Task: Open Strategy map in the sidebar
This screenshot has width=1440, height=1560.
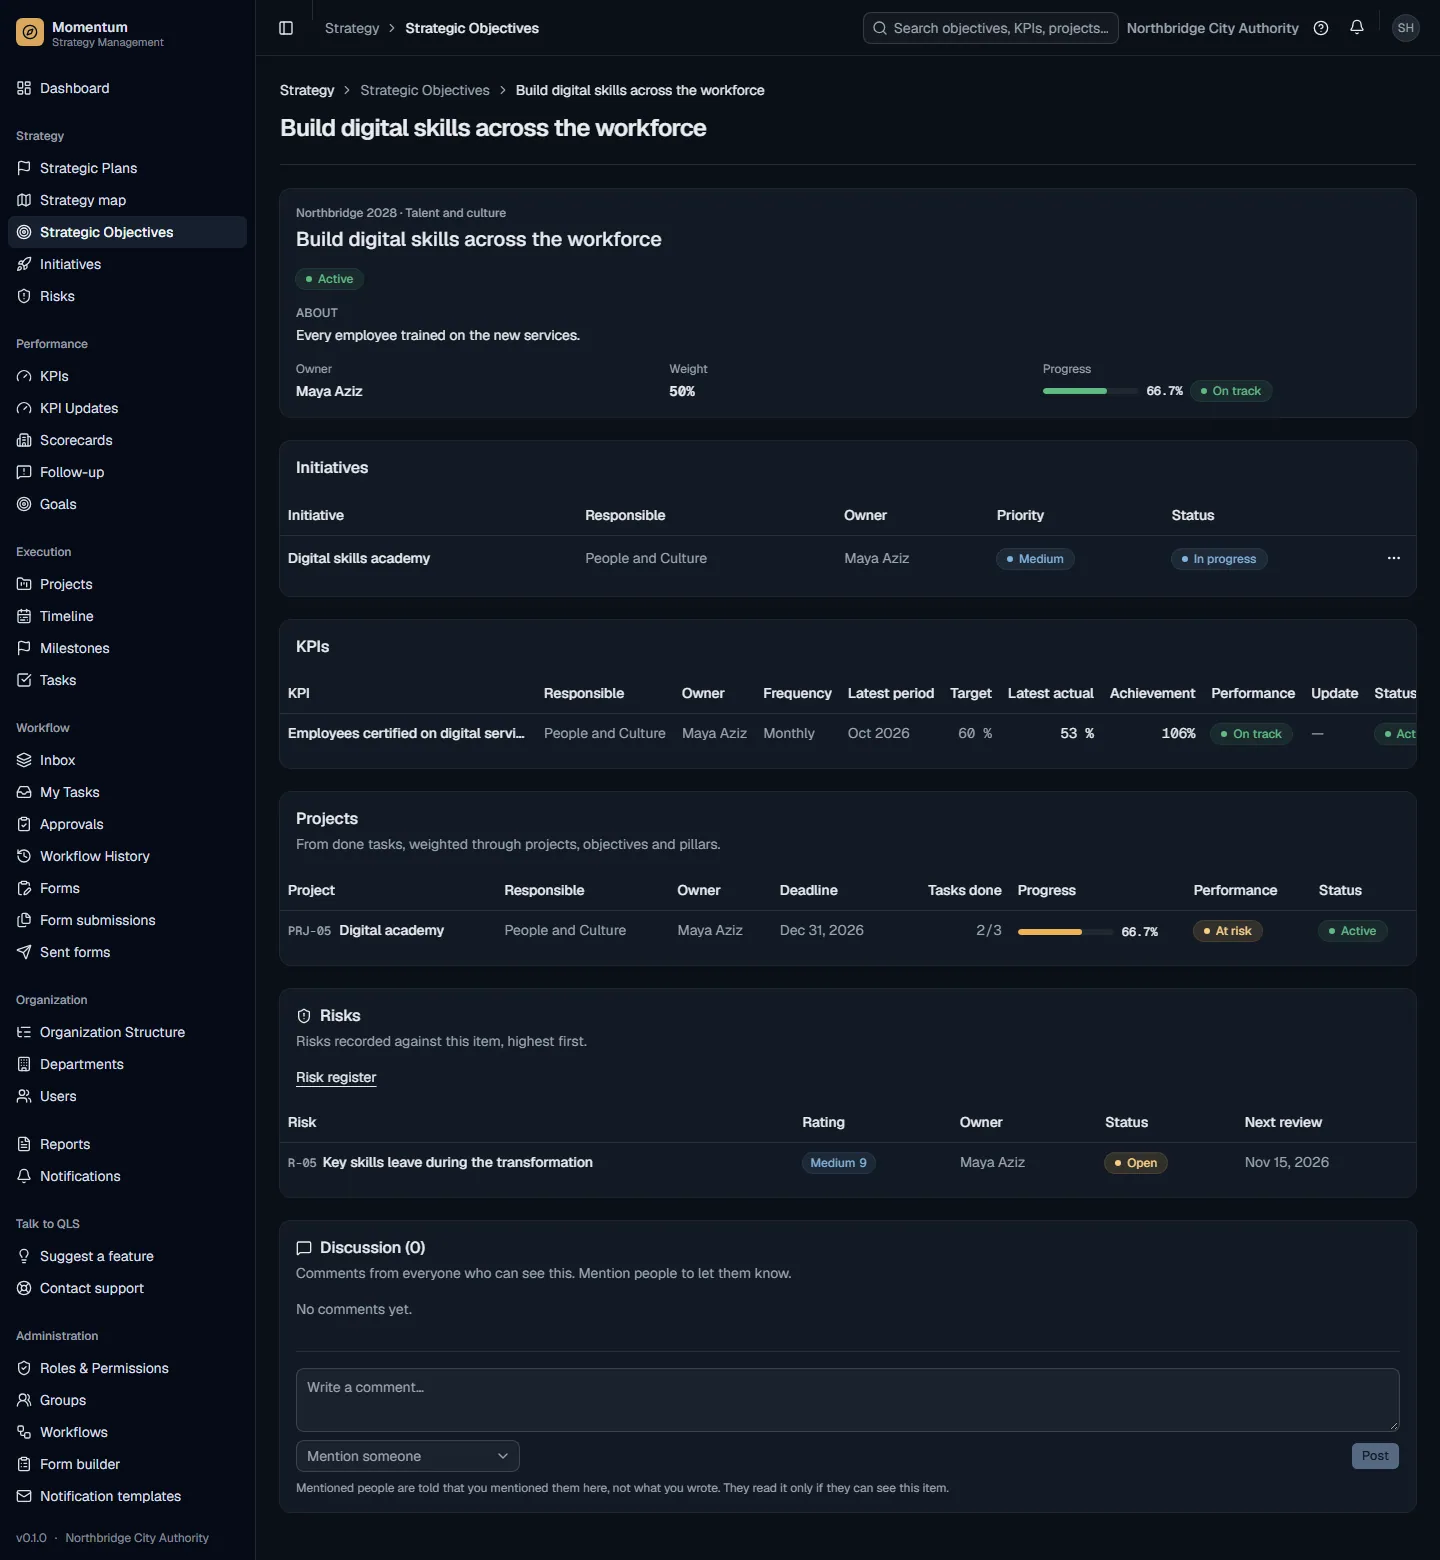Action: (127, 200)
